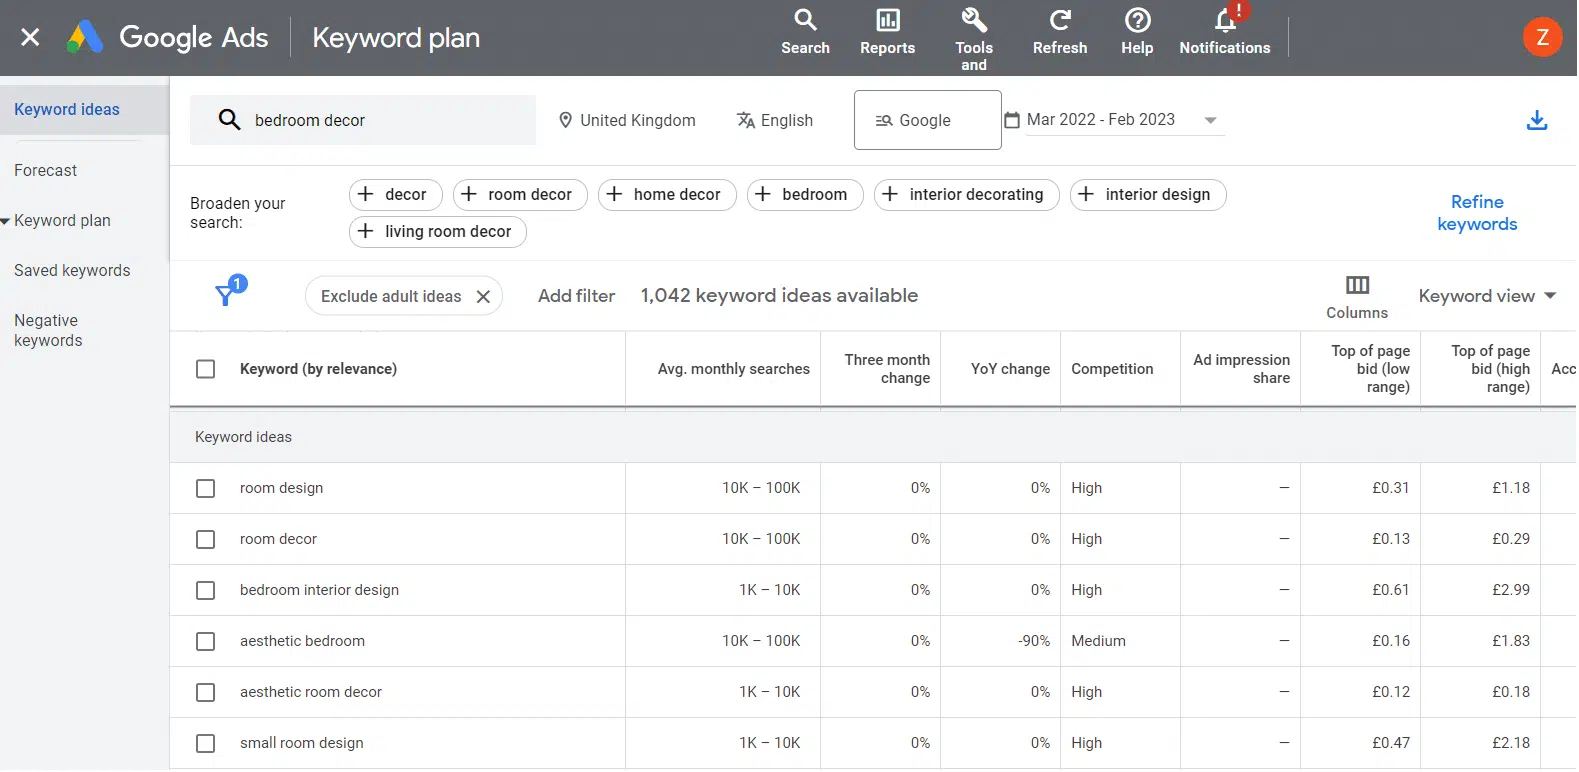1579x772 pixels.
Task: Go to Forecast in sidebar
Action: click(x=46, y=171)
